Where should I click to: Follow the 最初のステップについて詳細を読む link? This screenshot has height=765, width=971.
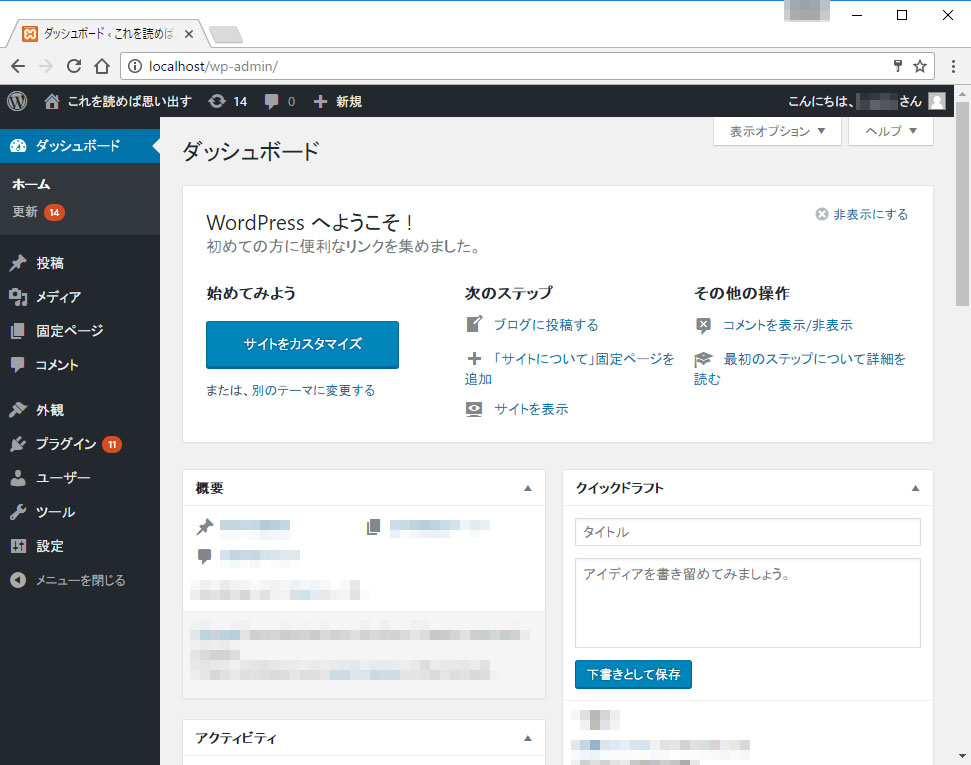[x=799, y=369]
